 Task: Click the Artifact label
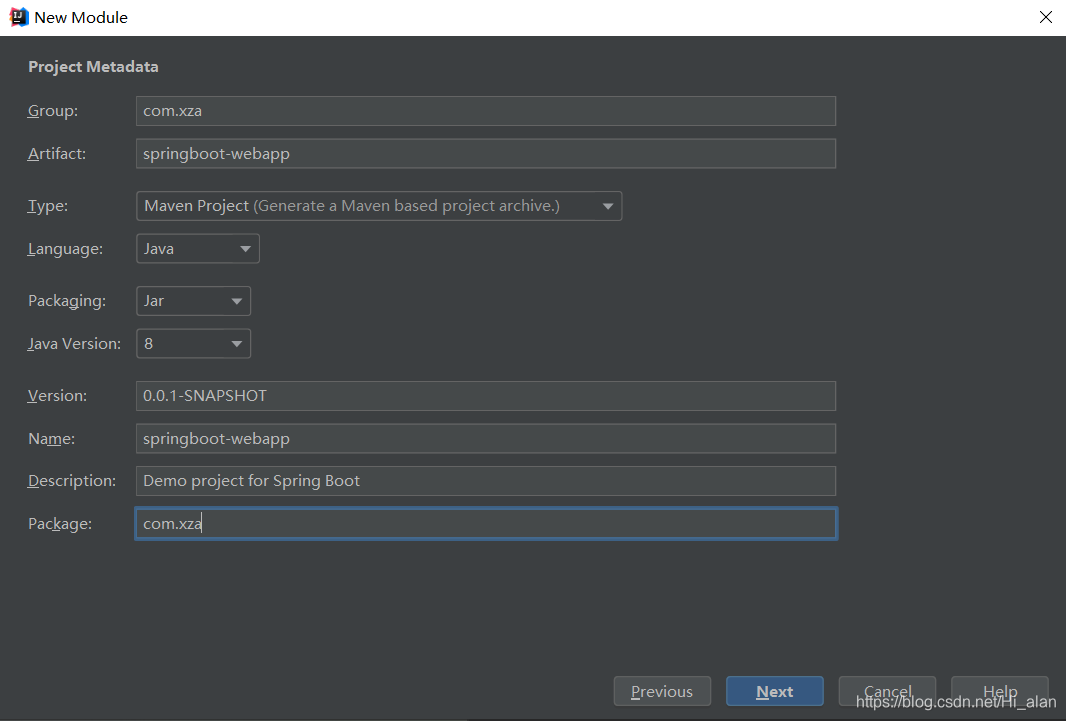click(x=57, y=154)
